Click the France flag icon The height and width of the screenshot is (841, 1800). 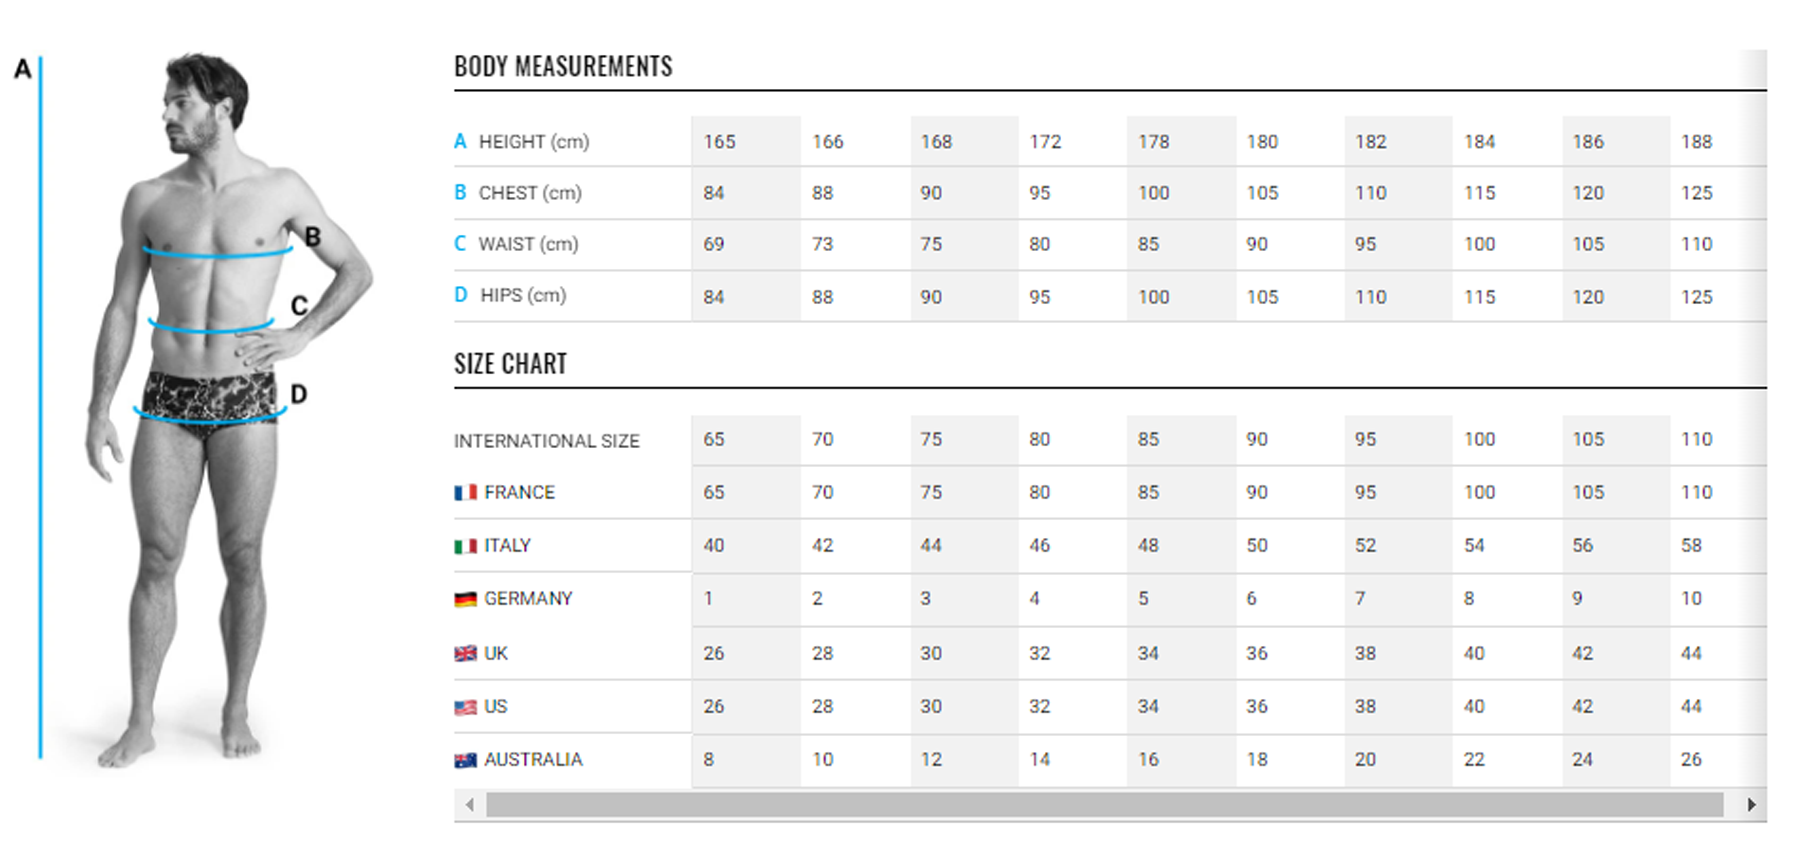tap(465, 493)
